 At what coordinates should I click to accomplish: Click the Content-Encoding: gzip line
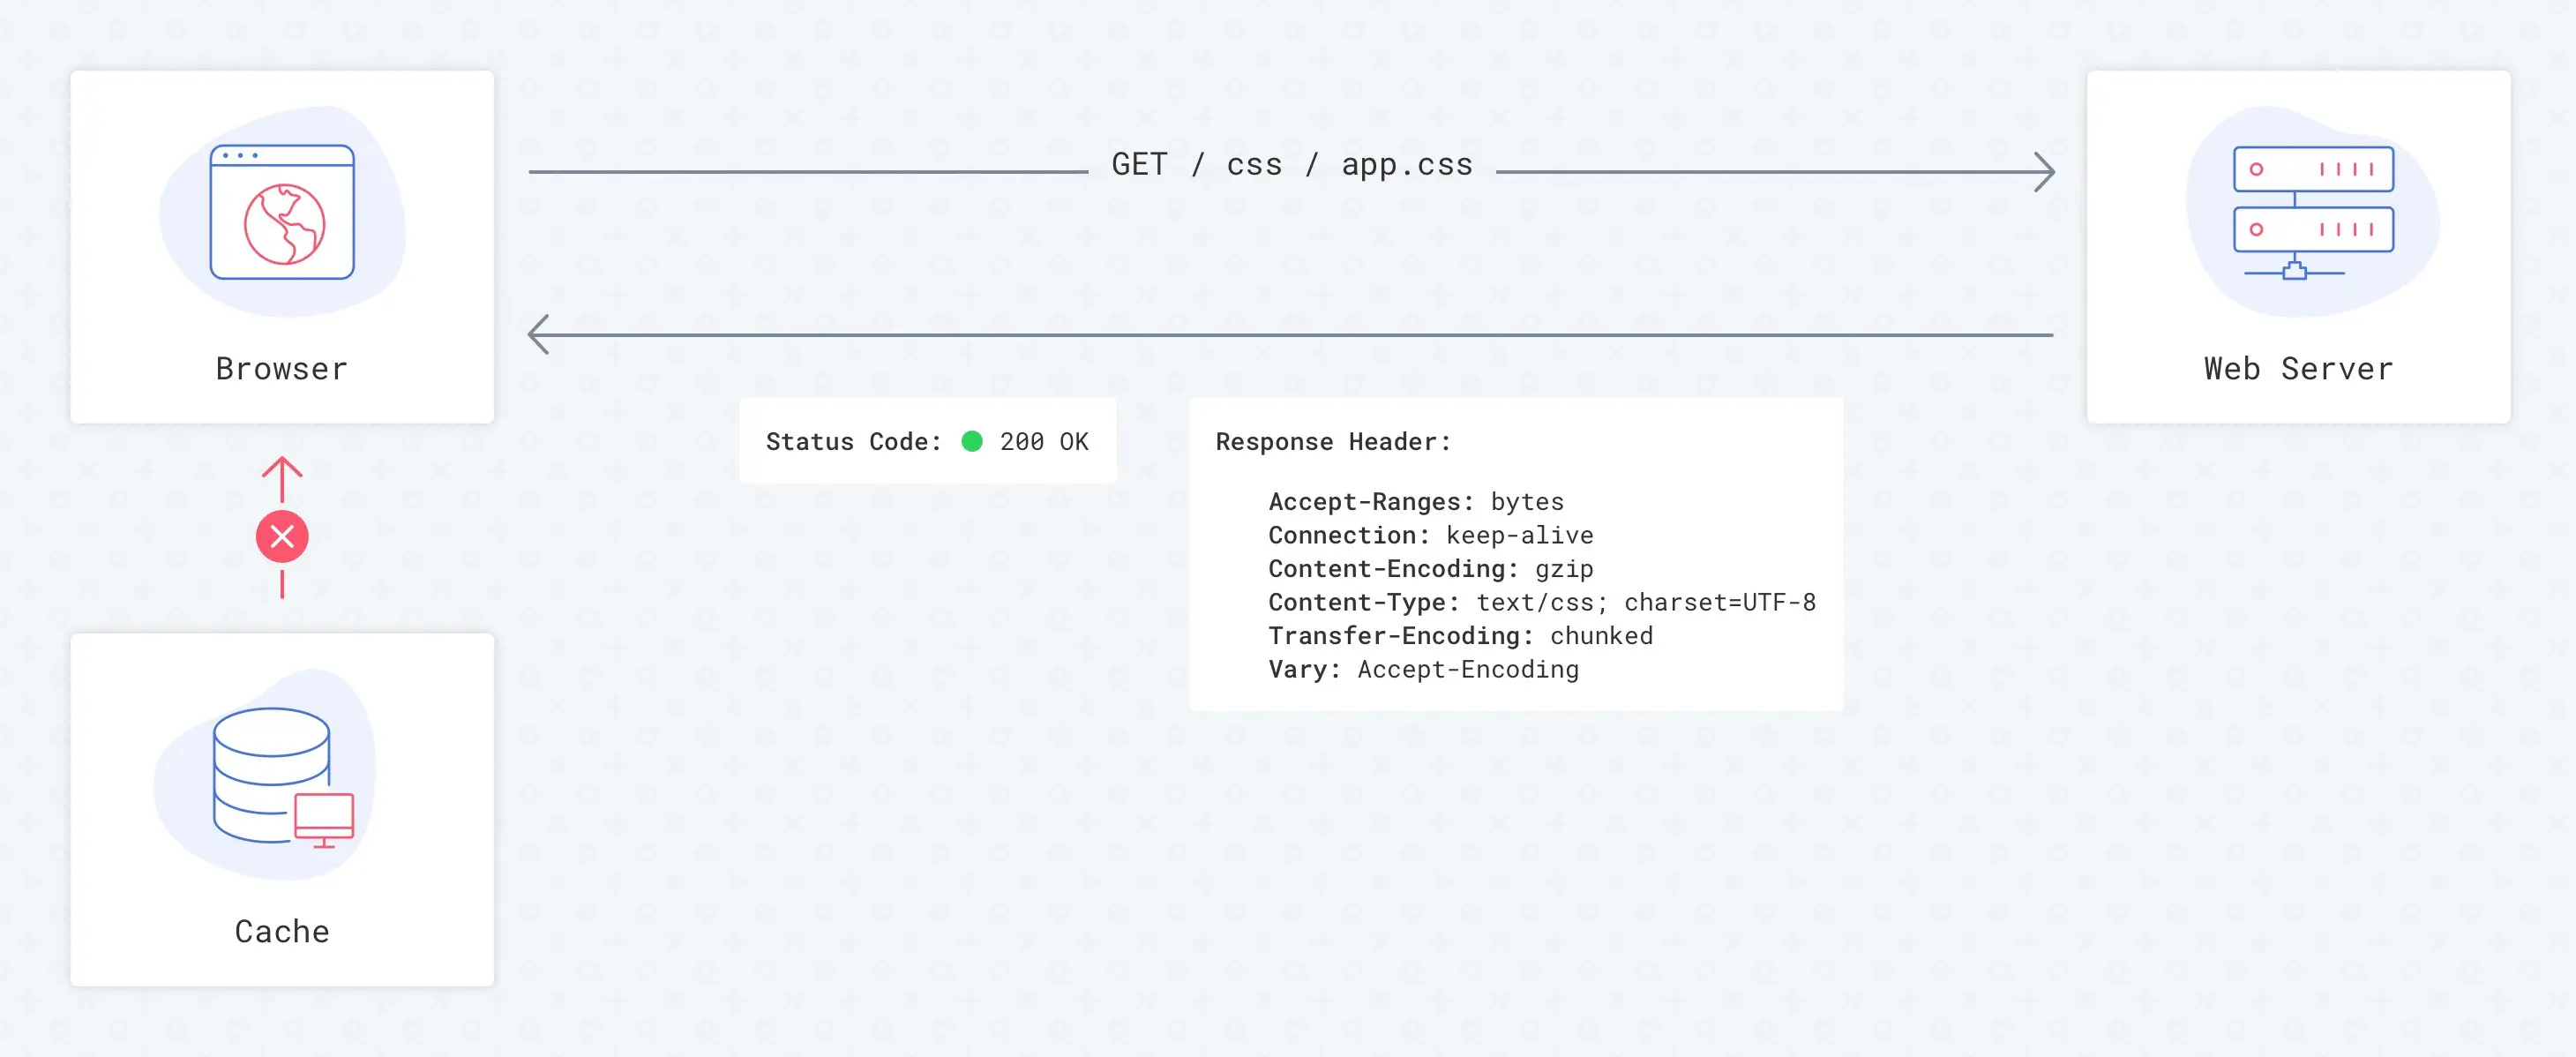[x=1430, y=569]
